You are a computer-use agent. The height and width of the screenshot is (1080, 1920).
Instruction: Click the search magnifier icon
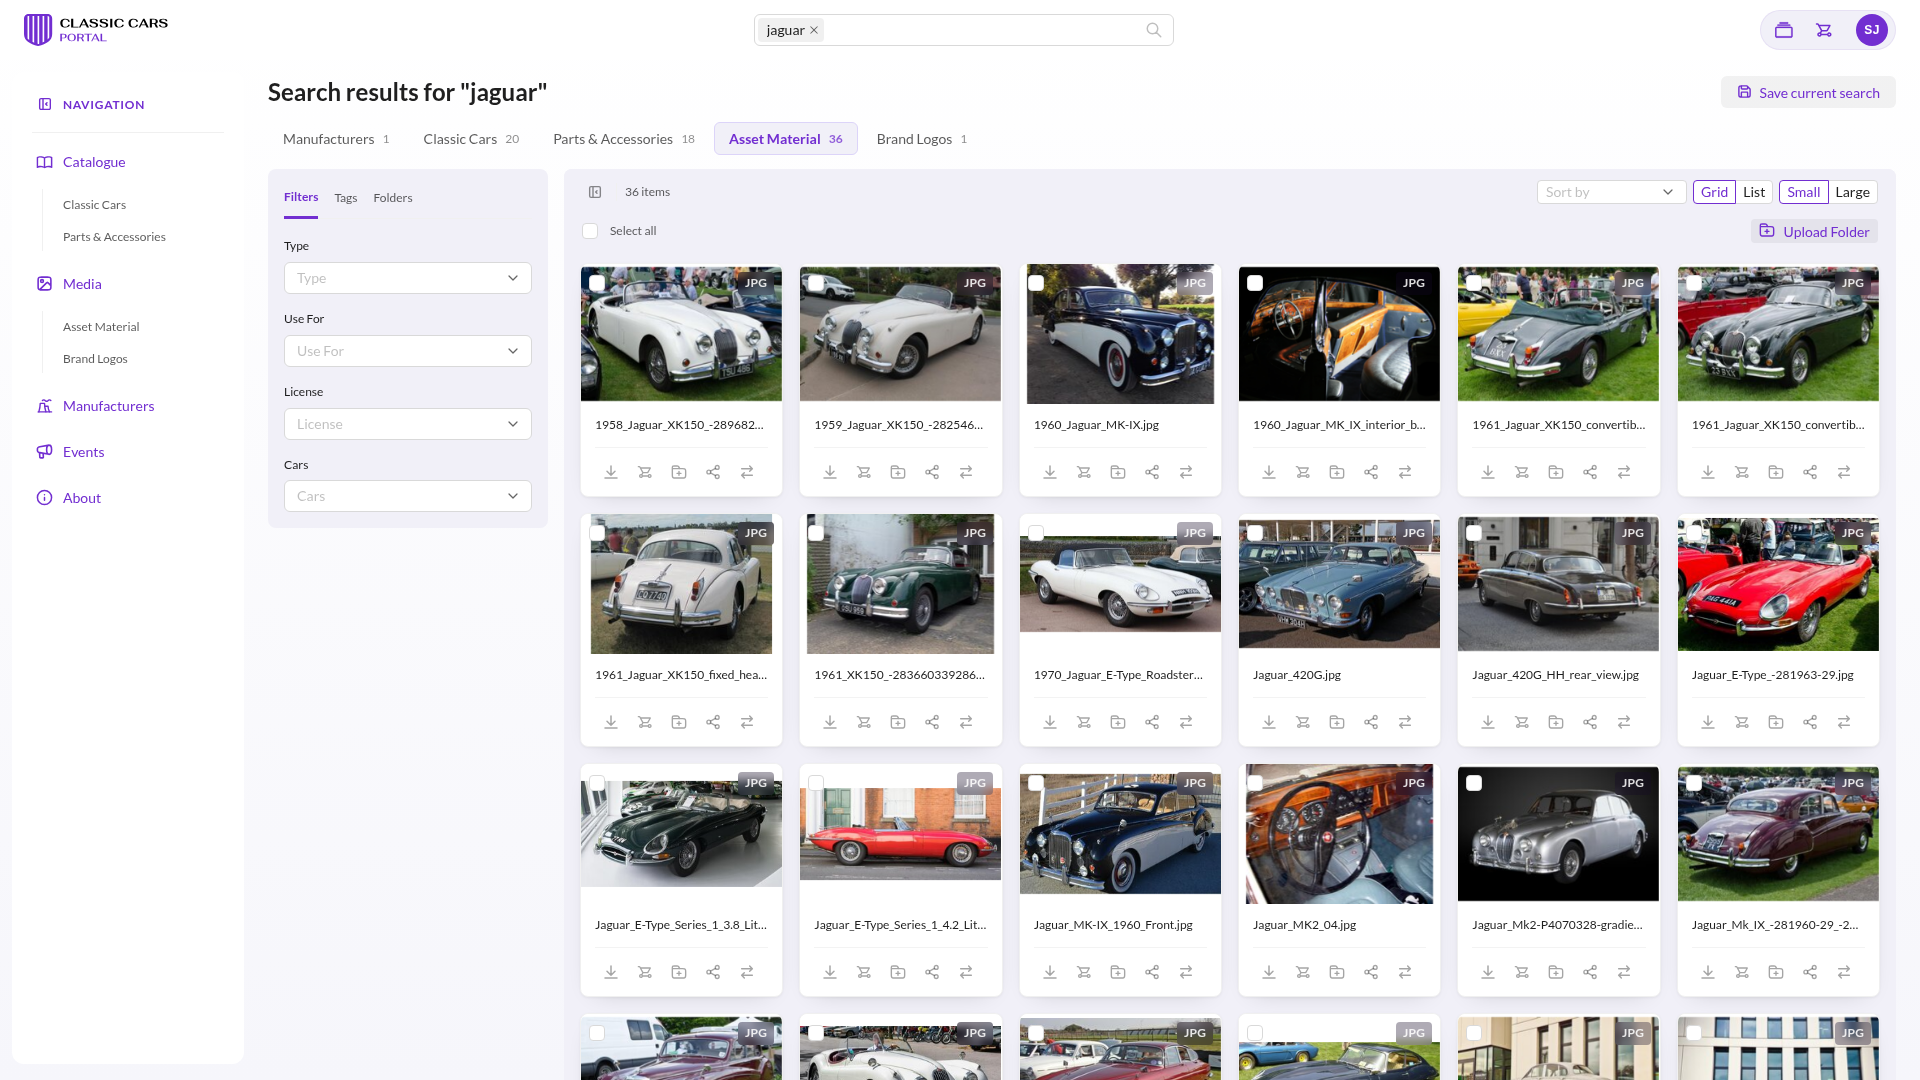(x=1154, y=30)
